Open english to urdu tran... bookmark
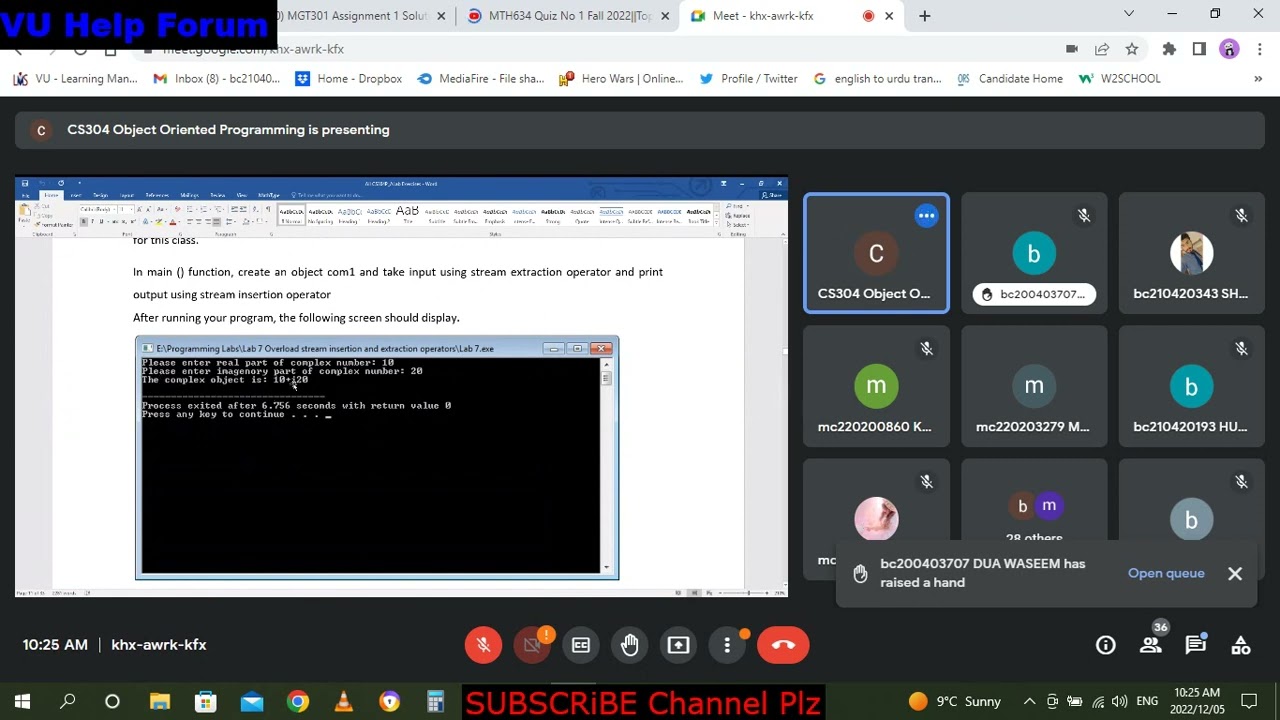Image resolution: width=1280 pixels, height=720 pixels. [877, 79]
